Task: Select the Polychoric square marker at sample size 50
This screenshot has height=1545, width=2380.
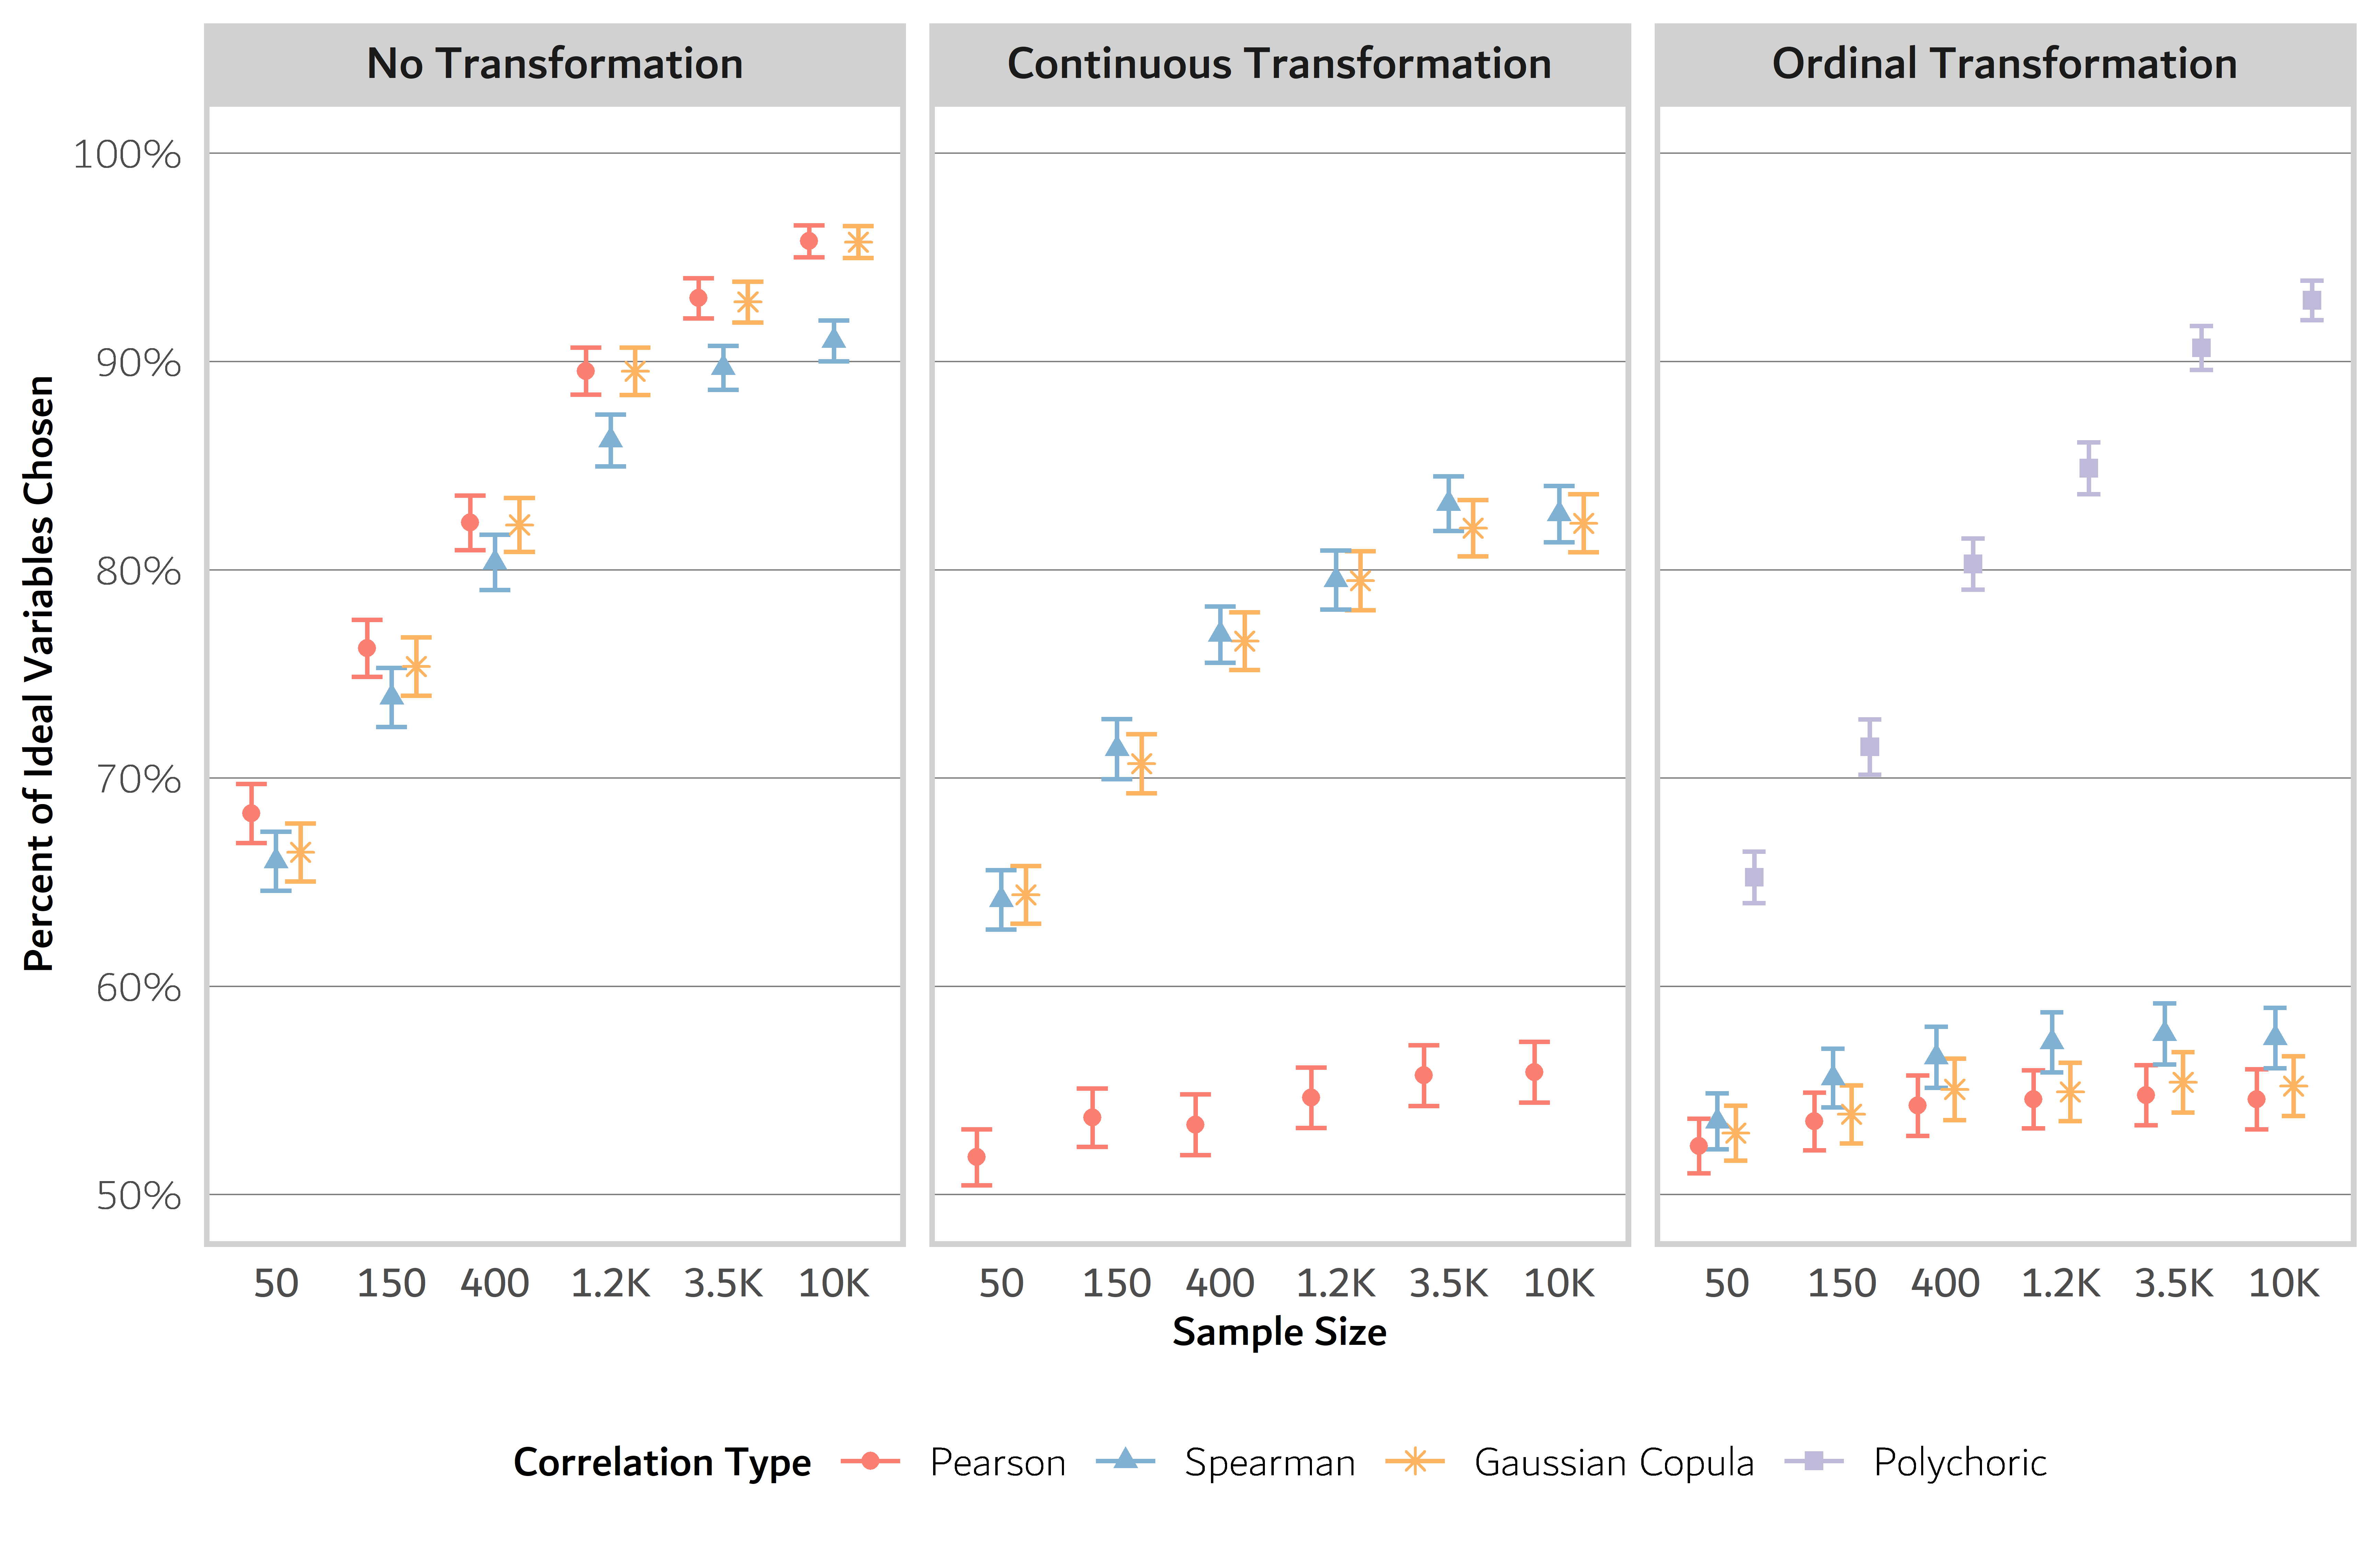Action: tap(1754, 877)
